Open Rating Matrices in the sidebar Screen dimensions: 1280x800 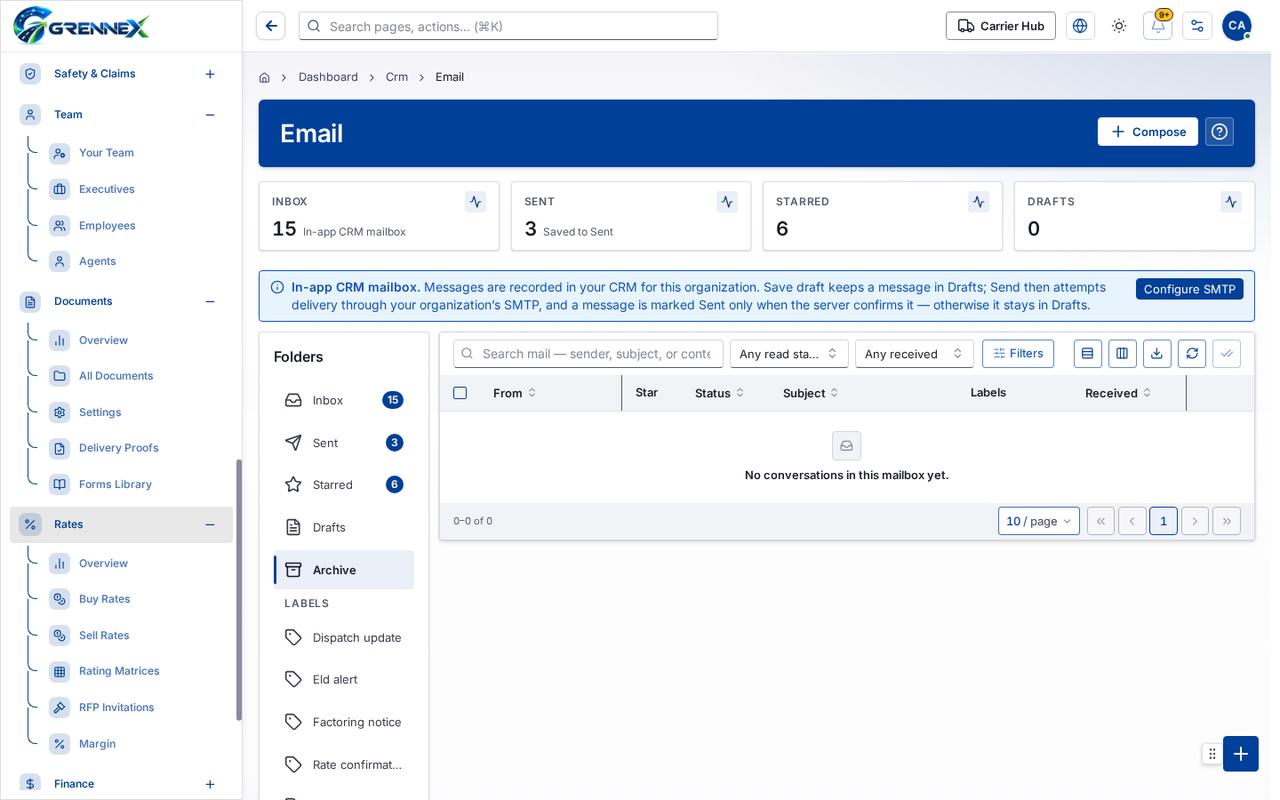click(119, 671)
